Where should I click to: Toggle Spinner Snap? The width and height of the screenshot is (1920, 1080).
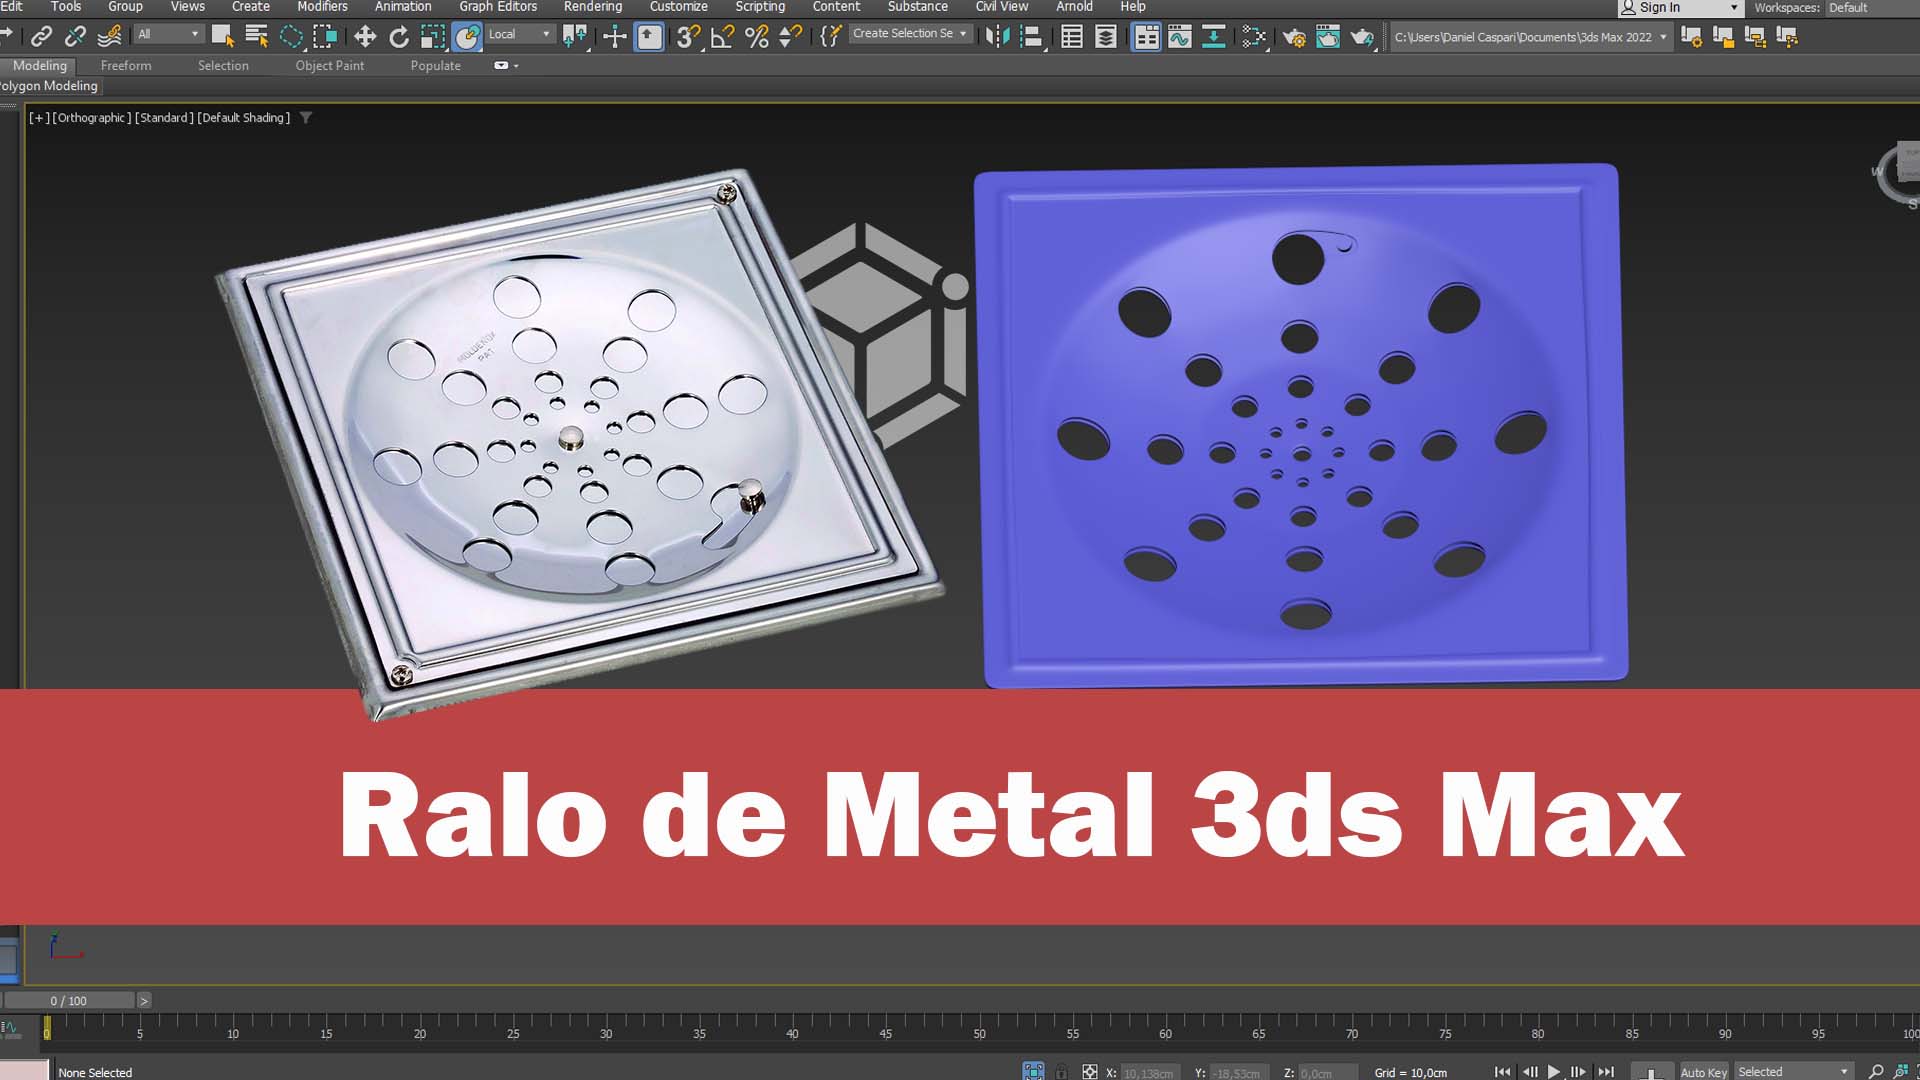click(791, 37)
